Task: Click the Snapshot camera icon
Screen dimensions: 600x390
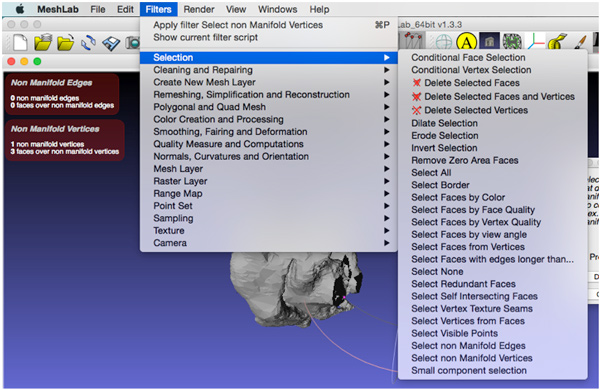Action: [133, 42]
